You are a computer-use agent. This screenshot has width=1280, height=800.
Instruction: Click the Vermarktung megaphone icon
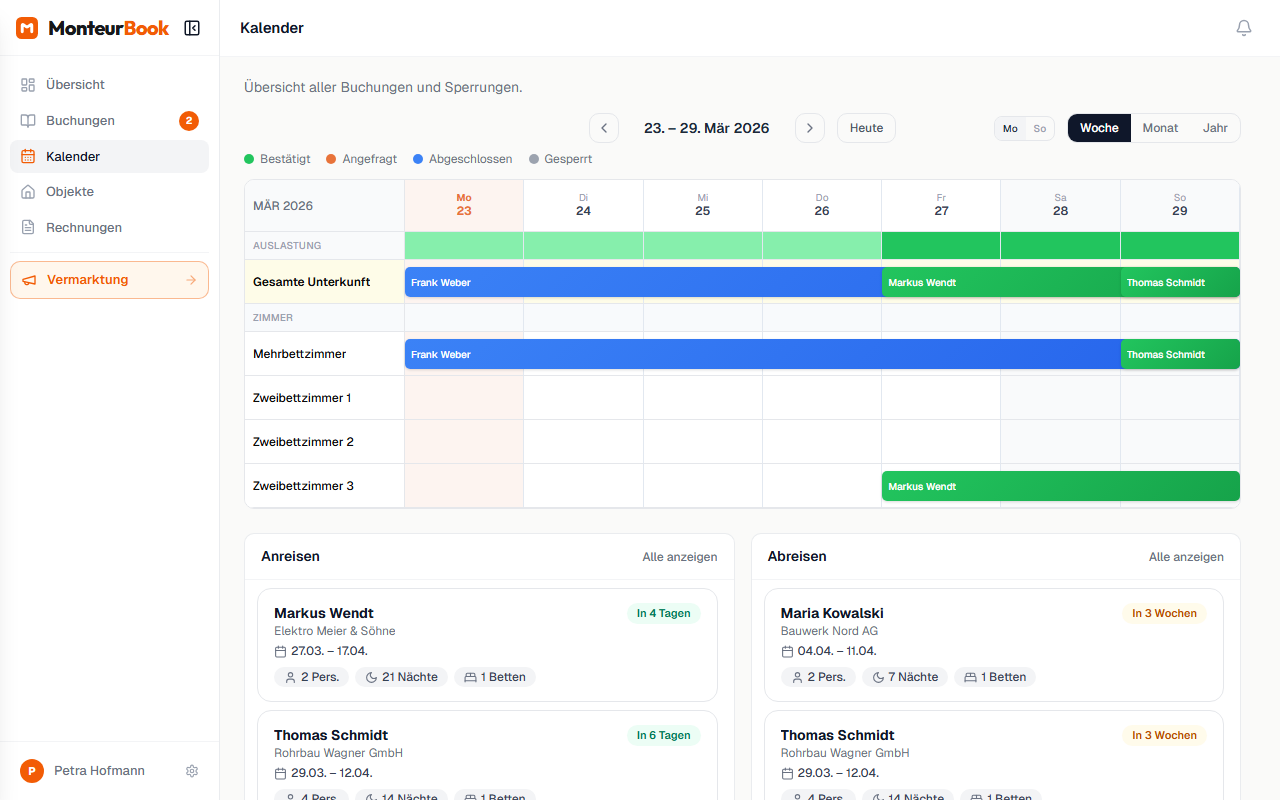29,280
